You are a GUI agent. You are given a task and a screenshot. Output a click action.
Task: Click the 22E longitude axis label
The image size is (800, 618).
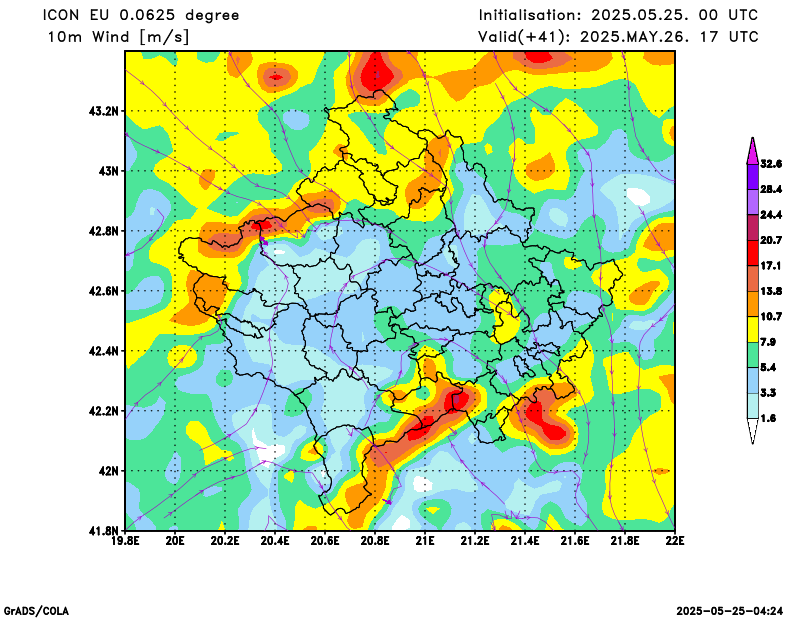tap(675, 540)
